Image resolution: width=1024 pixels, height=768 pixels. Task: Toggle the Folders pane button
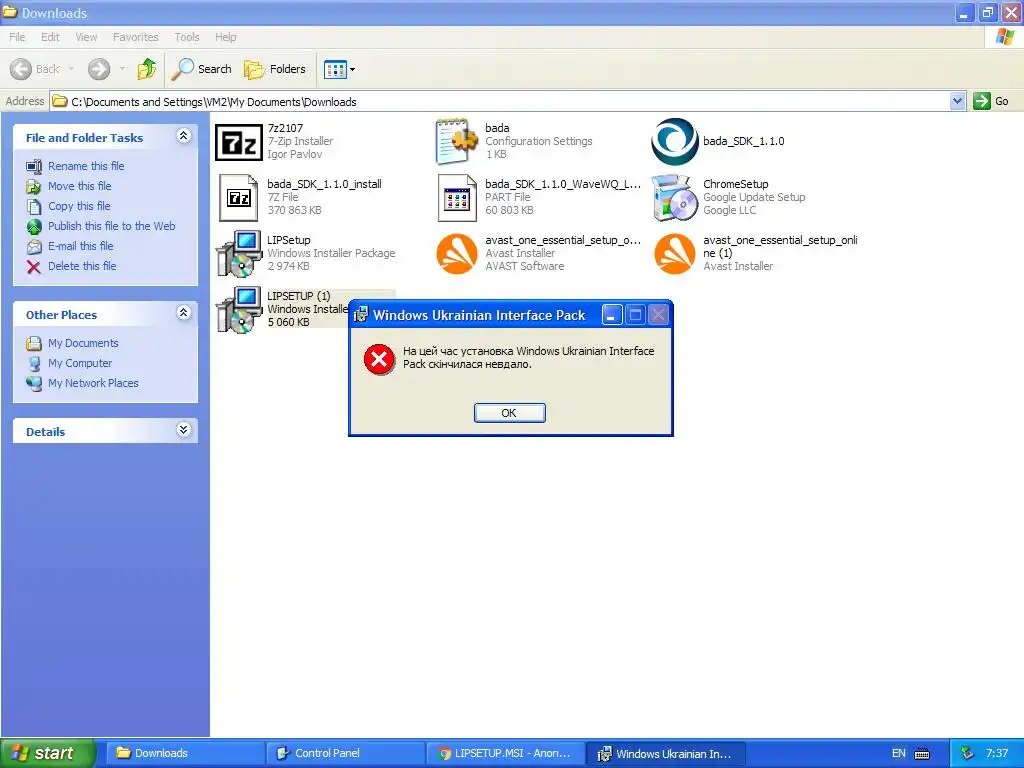(x=275, y=69)
